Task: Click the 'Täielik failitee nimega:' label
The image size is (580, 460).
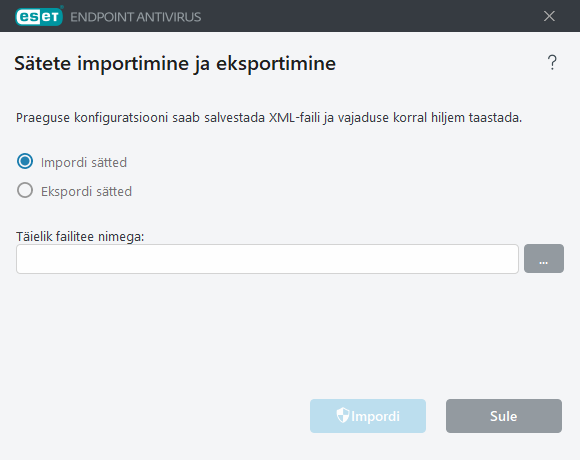Action: (x=80, y=236)
